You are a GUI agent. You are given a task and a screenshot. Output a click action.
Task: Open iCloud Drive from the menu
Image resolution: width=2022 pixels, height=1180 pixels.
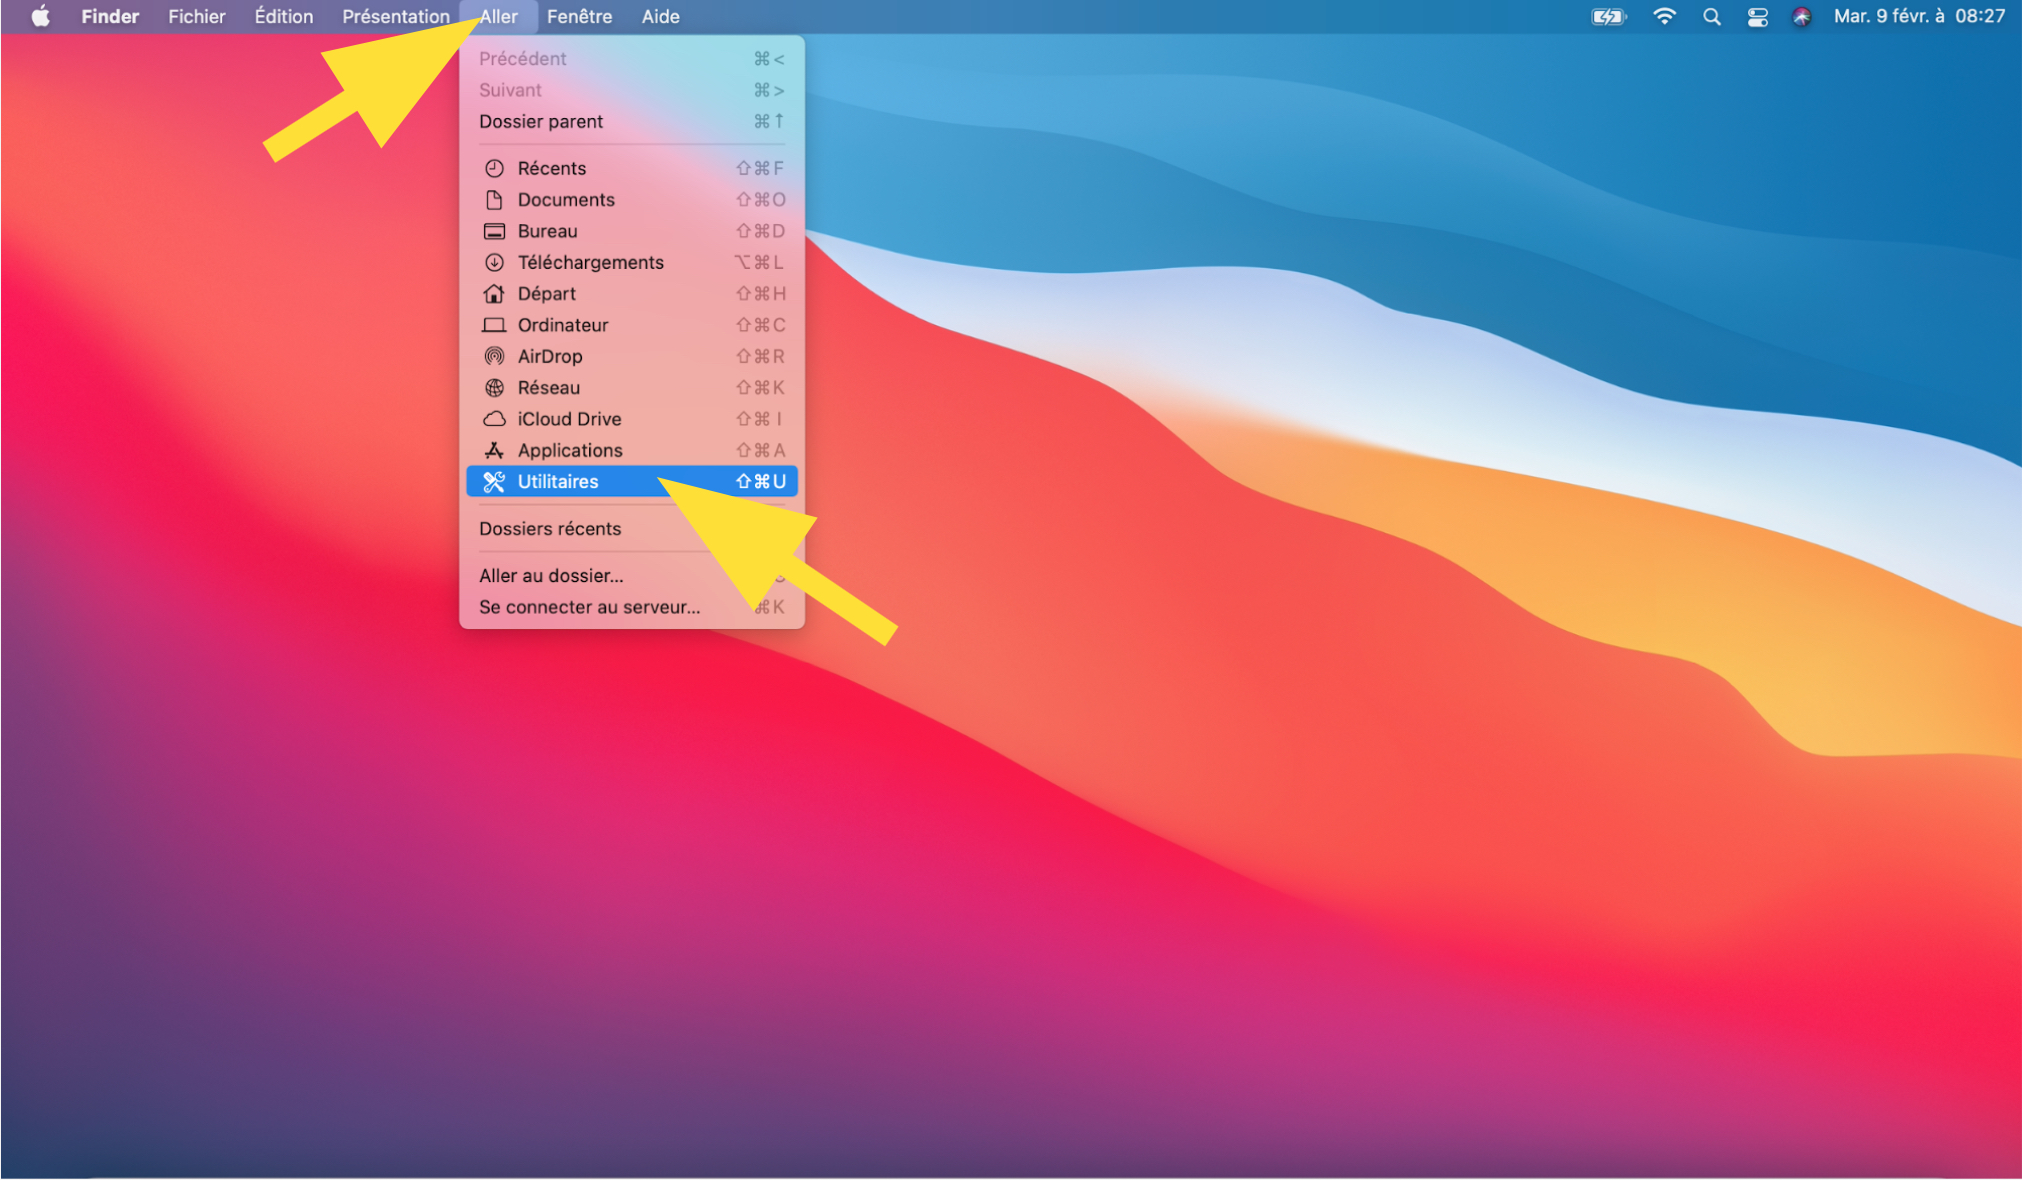(x=632, y=419)
